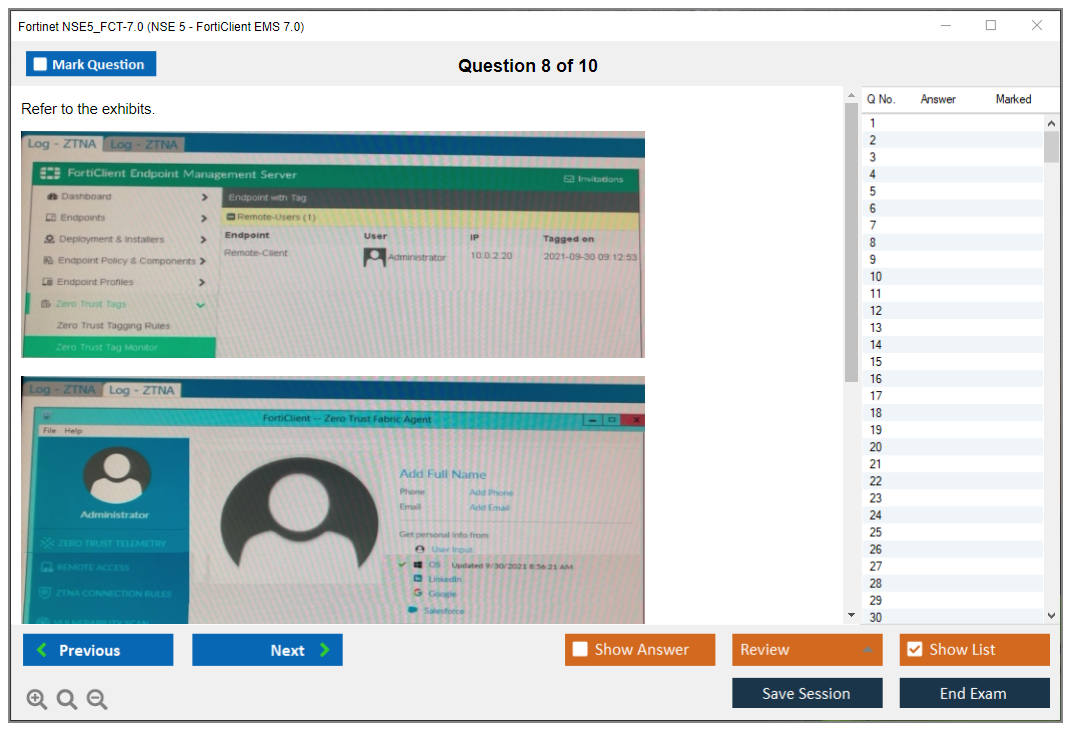Enable the Show Answer checkbox

[580, 650]
